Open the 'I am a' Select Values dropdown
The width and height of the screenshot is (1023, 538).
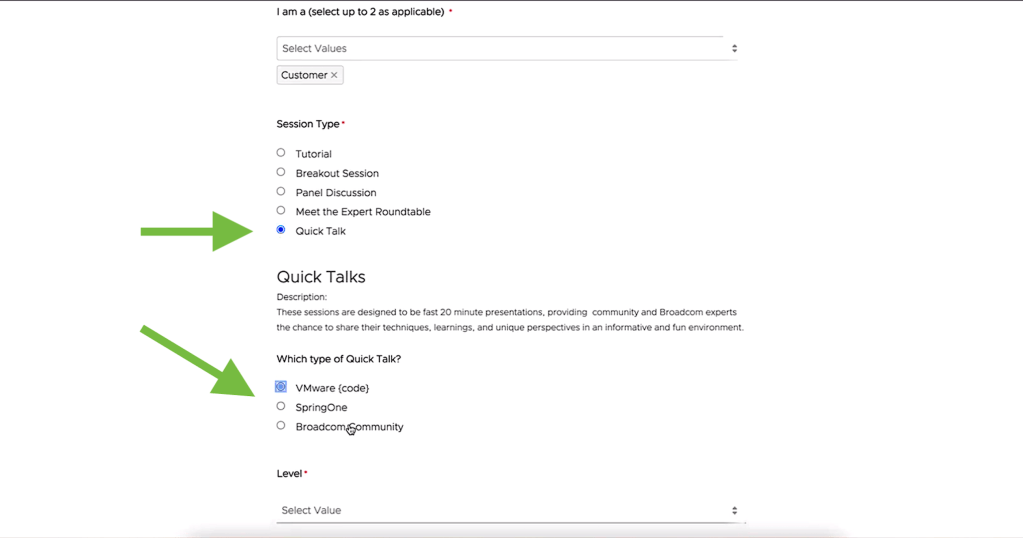tap(507, 48)
